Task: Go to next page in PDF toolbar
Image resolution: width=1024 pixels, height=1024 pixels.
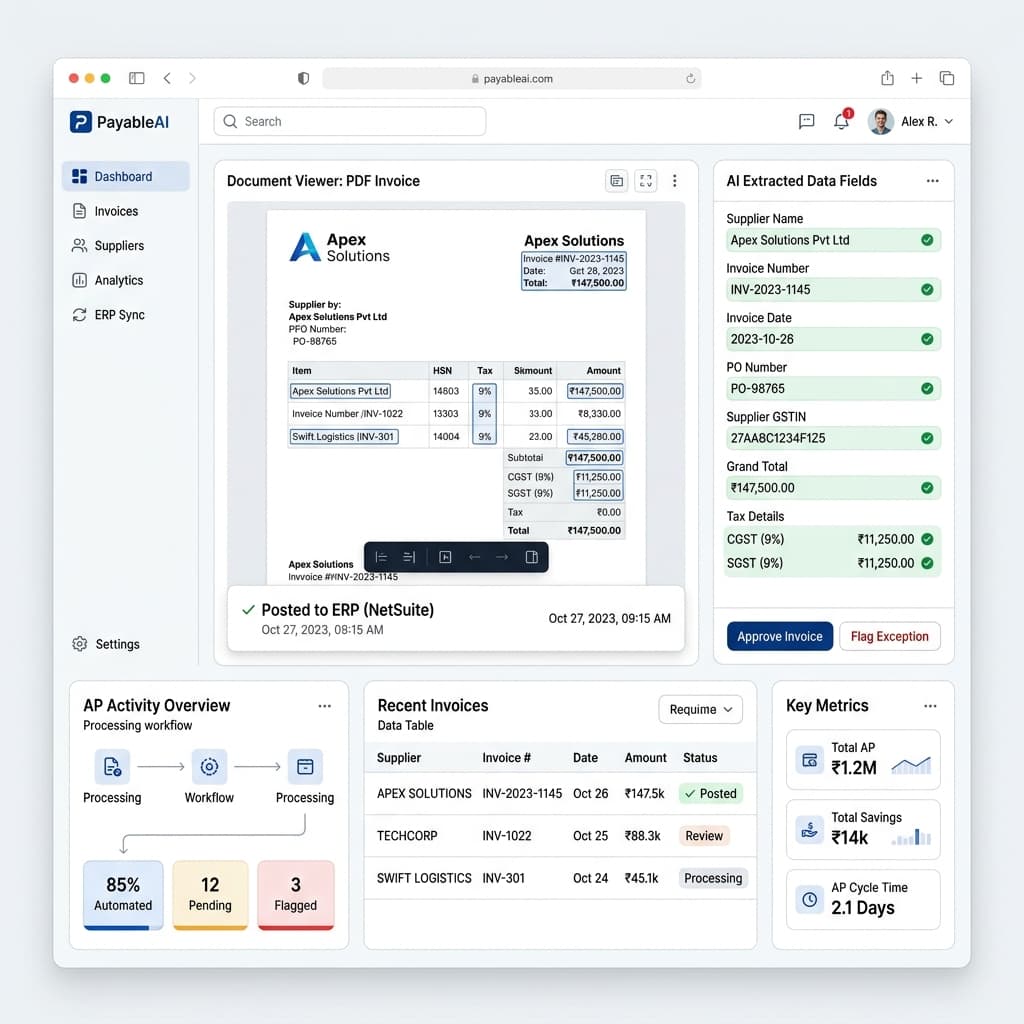Action: click(502, 557)
